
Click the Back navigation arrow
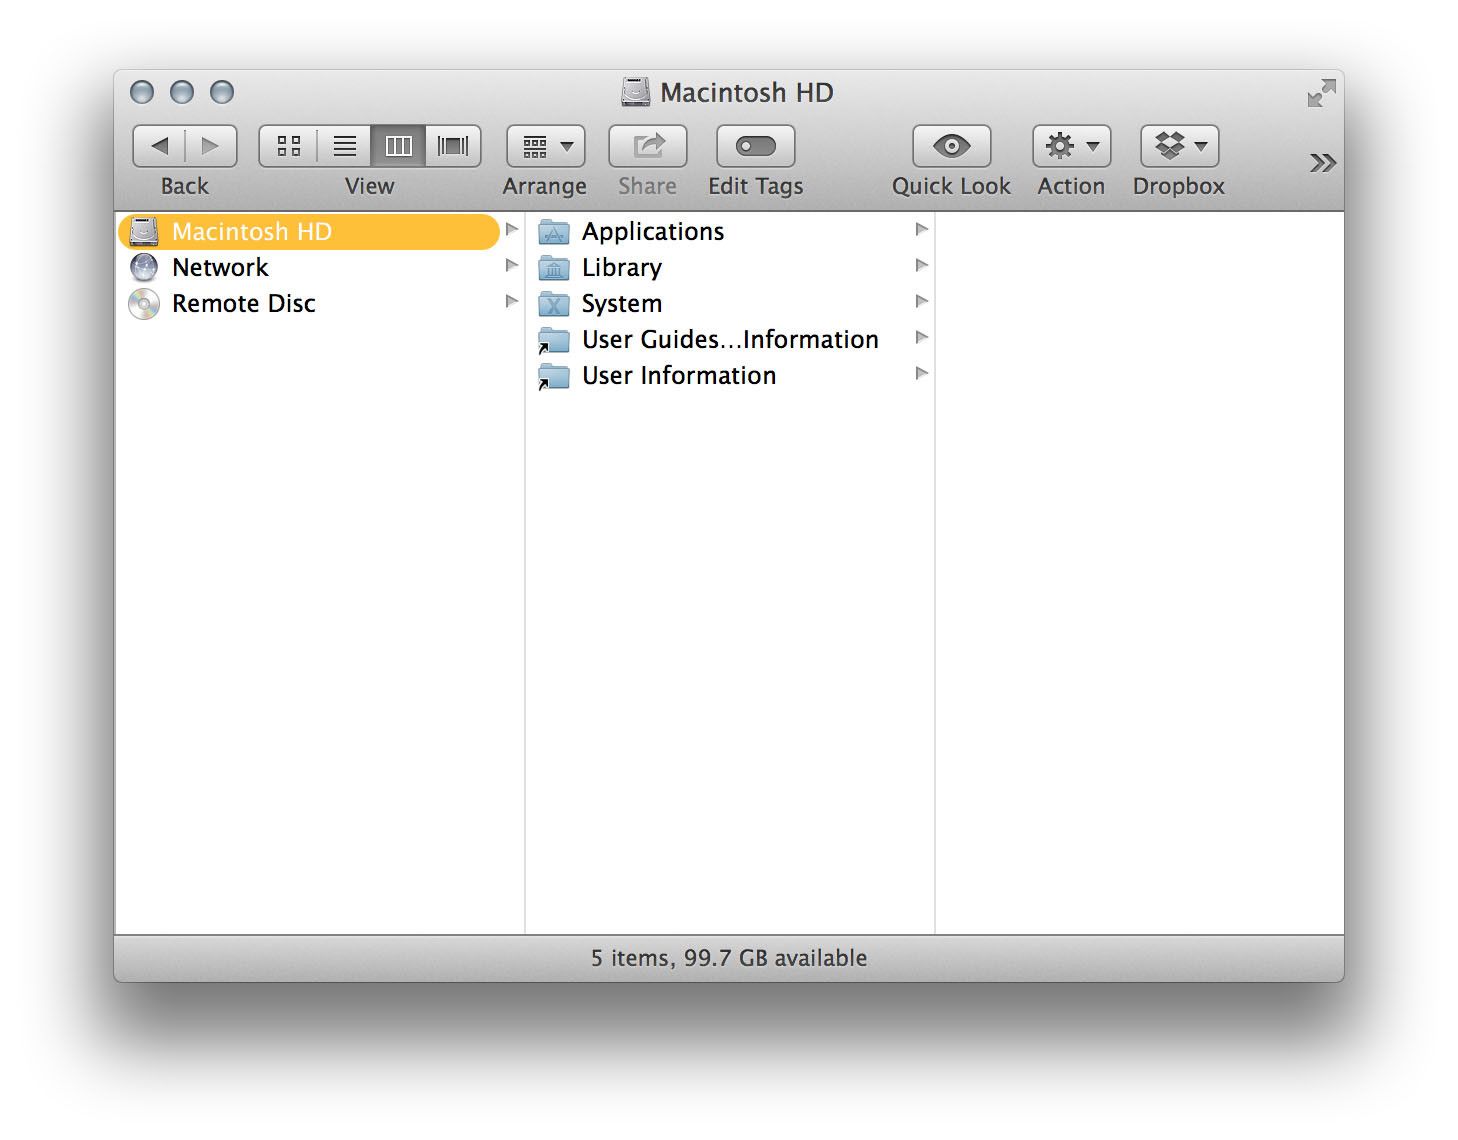(160, 146)
